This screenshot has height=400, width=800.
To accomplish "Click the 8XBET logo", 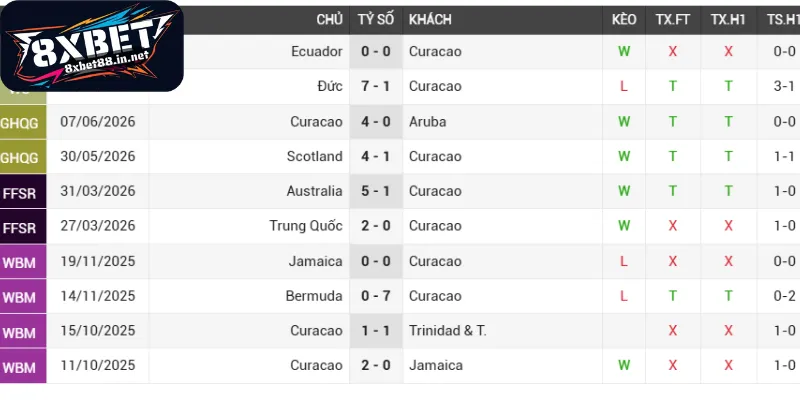I will 92,46.
